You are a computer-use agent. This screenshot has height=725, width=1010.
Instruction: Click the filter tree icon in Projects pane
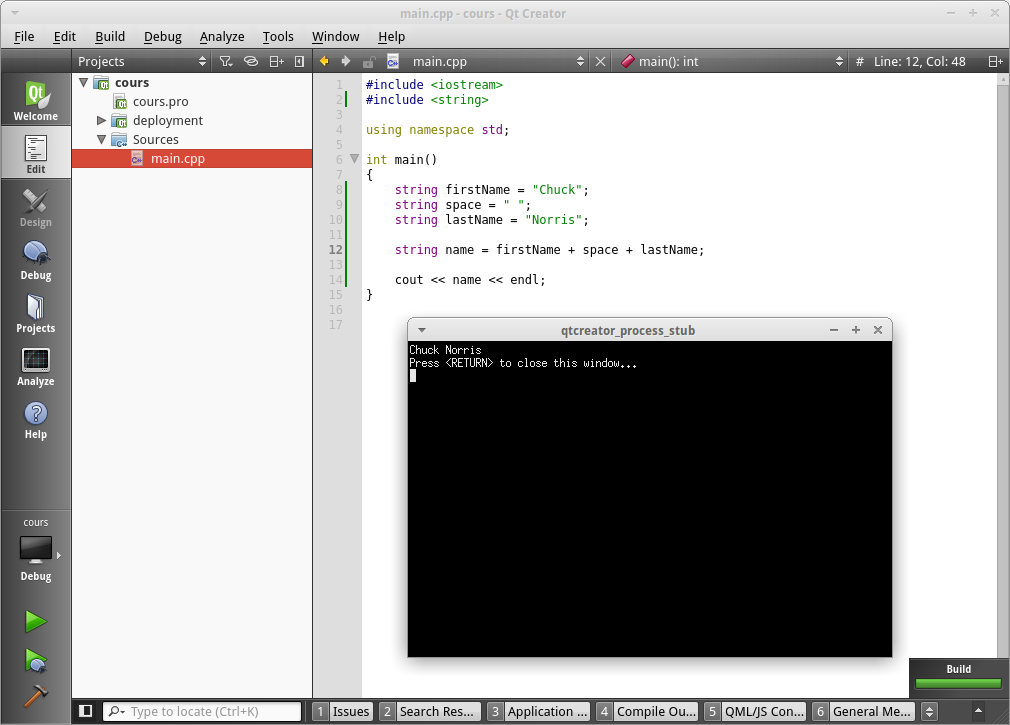(225, 61)
